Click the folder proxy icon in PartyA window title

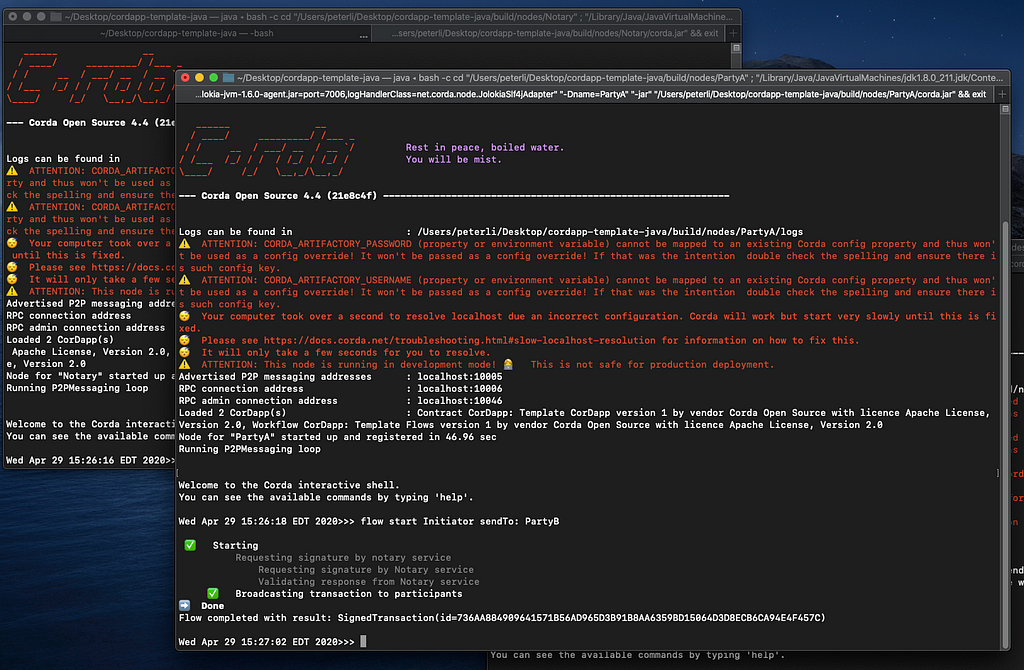click(228, 78)
